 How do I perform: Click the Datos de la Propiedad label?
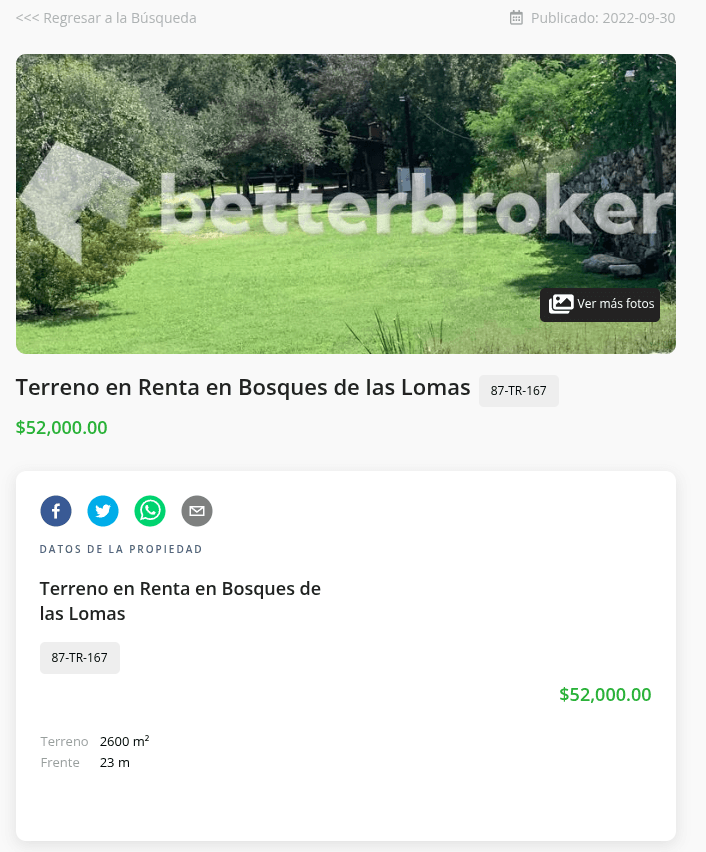(121, 549)
